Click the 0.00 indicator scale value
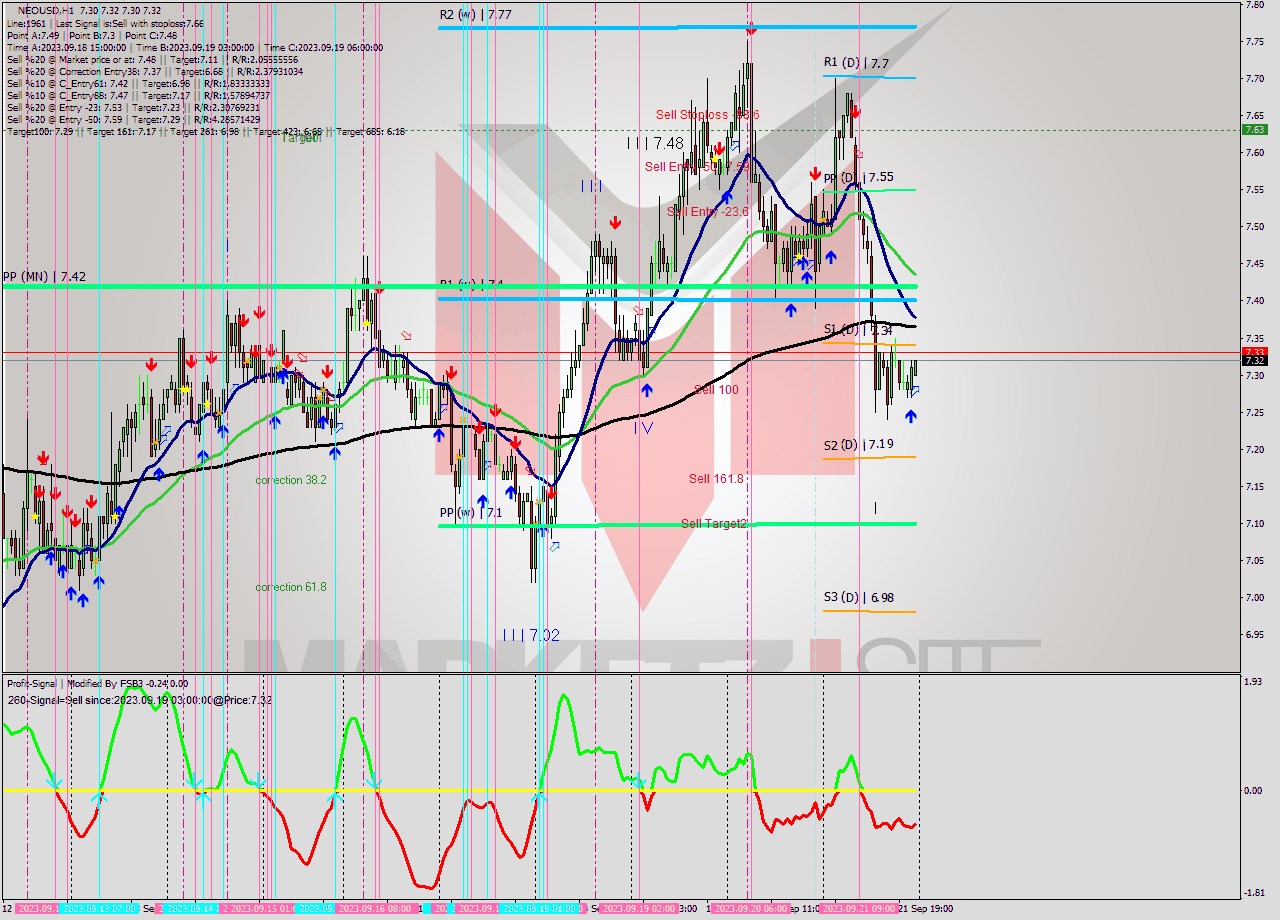Screen dimensions: 1280x920 coord(1254,790)
